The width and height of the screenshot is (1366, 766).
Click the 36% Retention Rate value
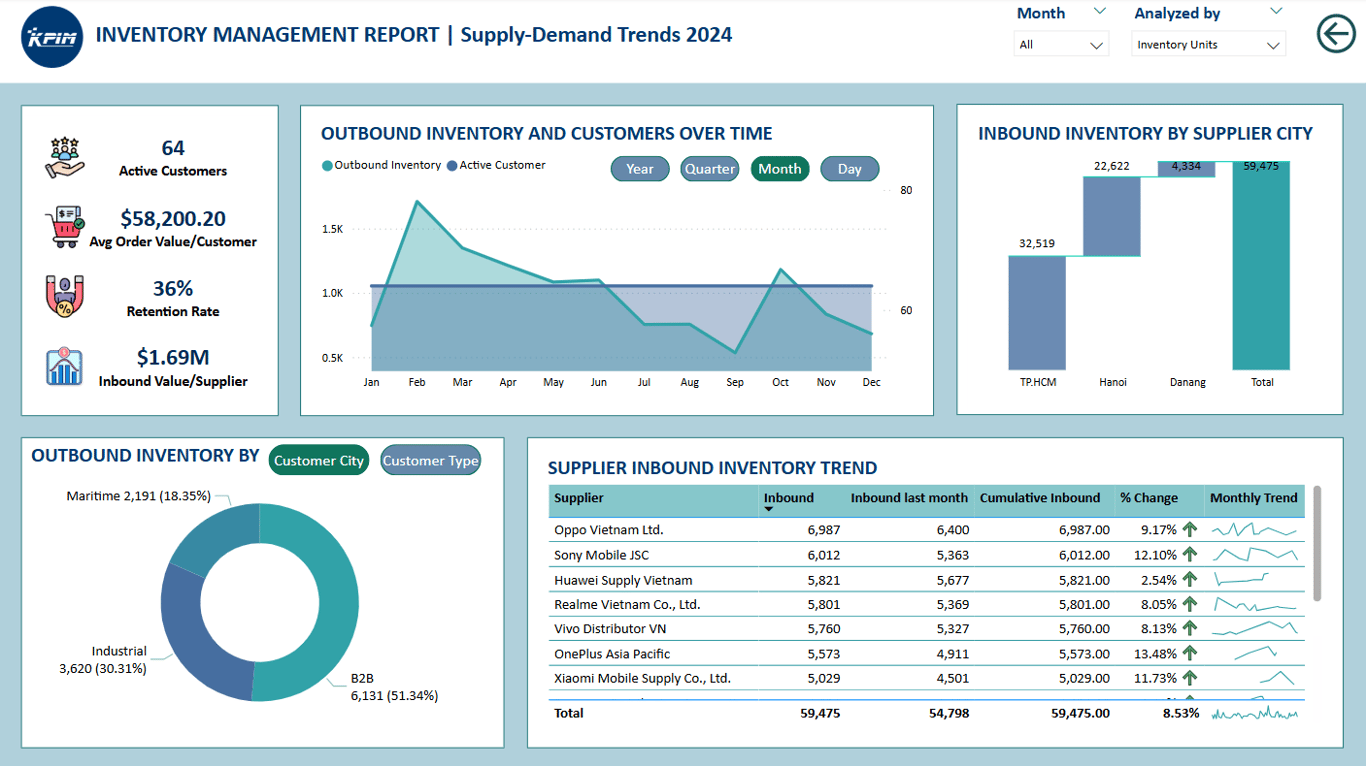(173, 288)
